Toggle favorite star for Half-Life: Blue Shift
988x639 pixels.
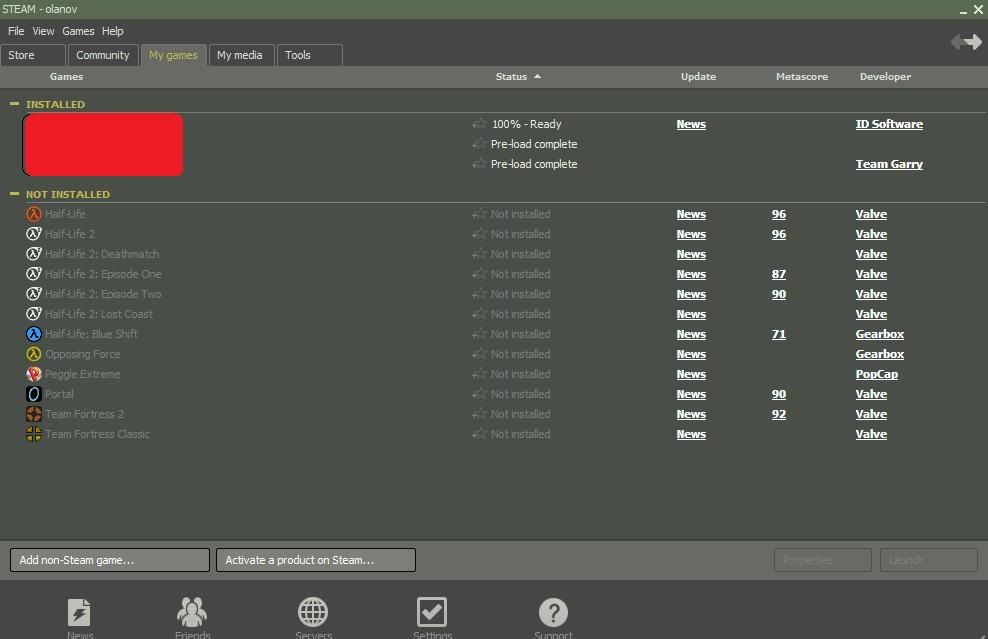pos(480,334)
